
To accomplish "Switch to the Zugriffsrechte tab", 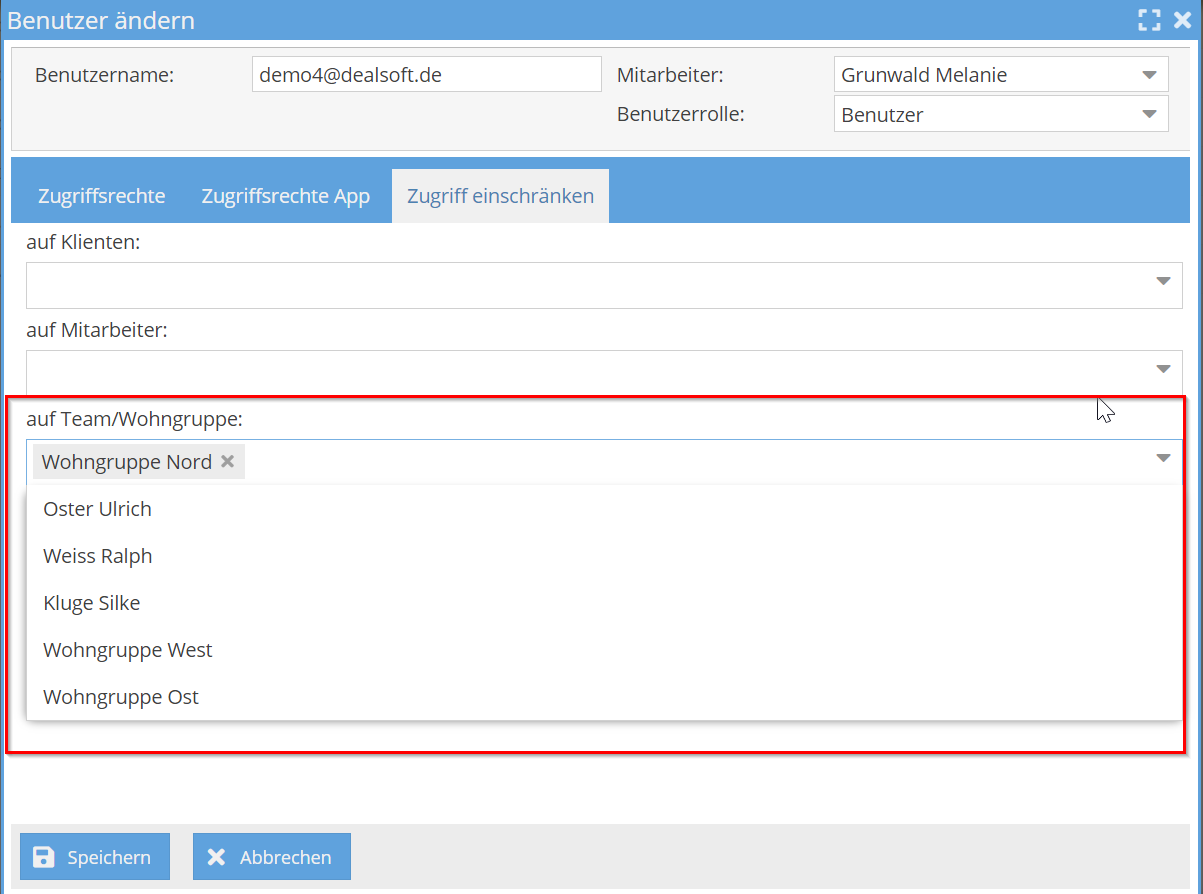I will pyautogui.click(x=101, y=196).
